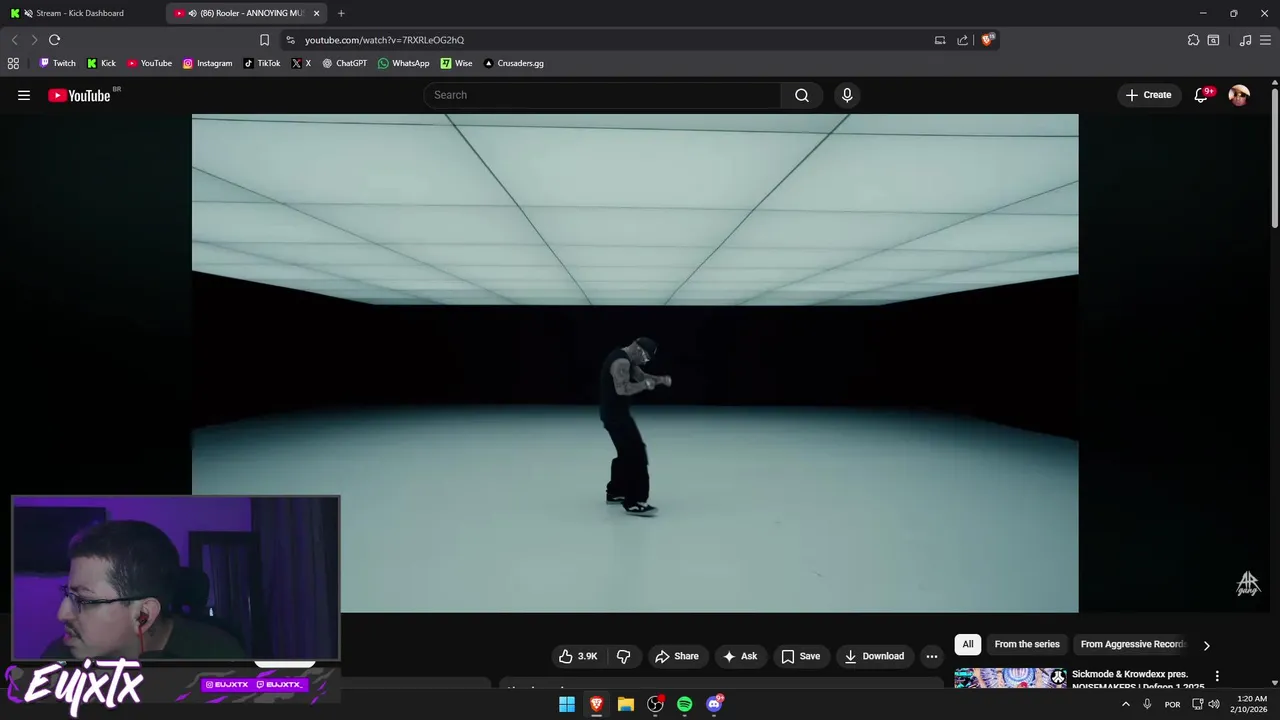
Task: Show more filter chips with the arrow
Action: click(1206, 645)
